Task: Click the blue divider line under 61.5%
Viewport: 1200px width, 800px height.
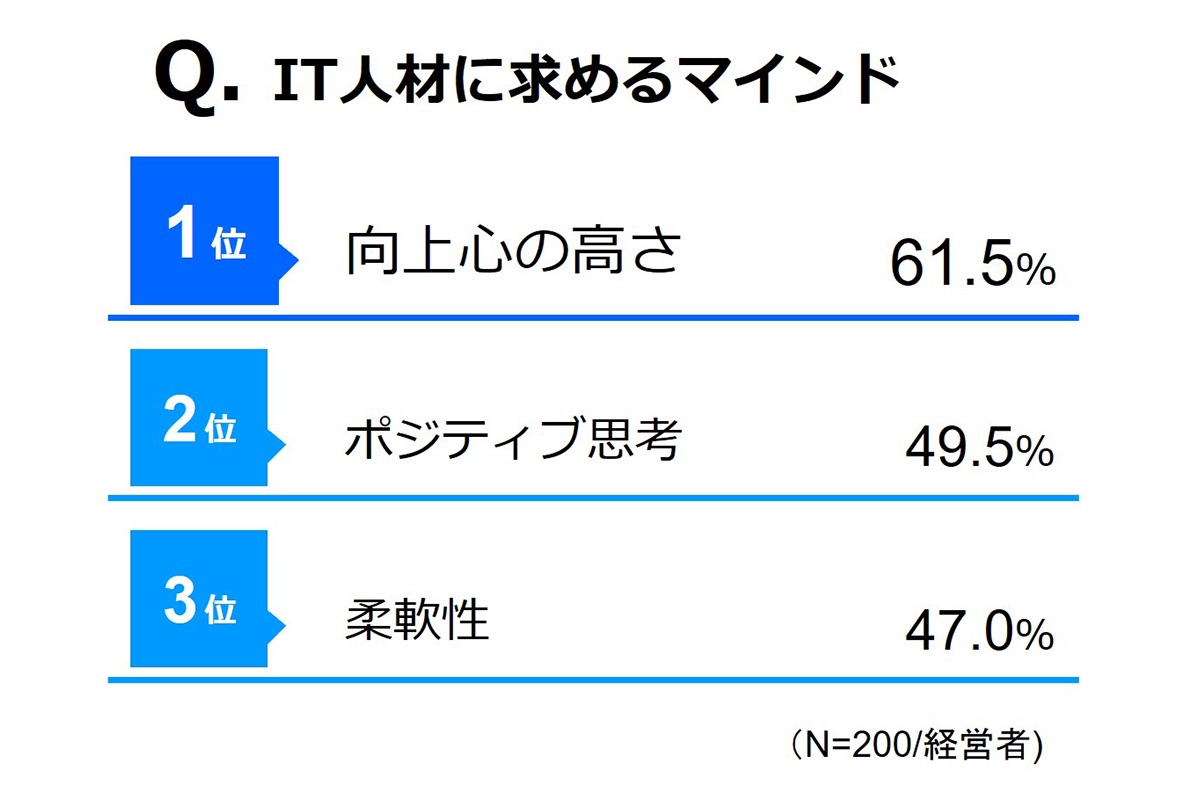Action: 593,317
